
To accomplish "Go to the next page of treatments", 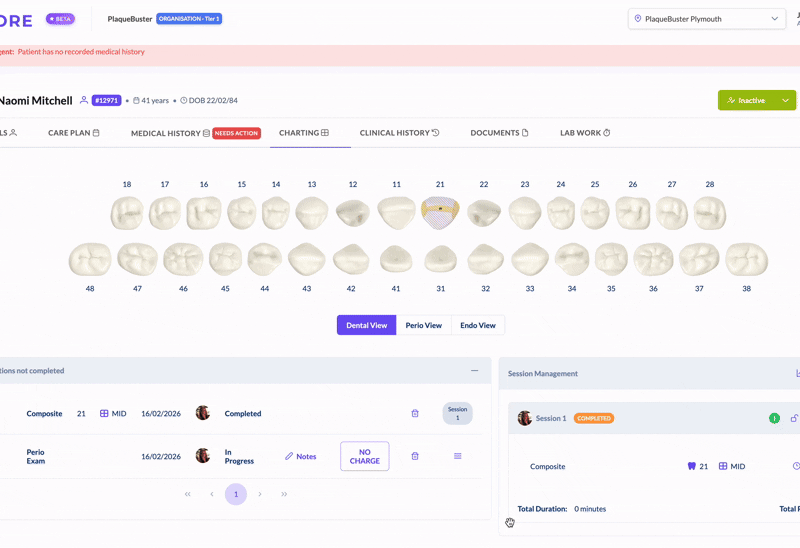I will point(260,494).
